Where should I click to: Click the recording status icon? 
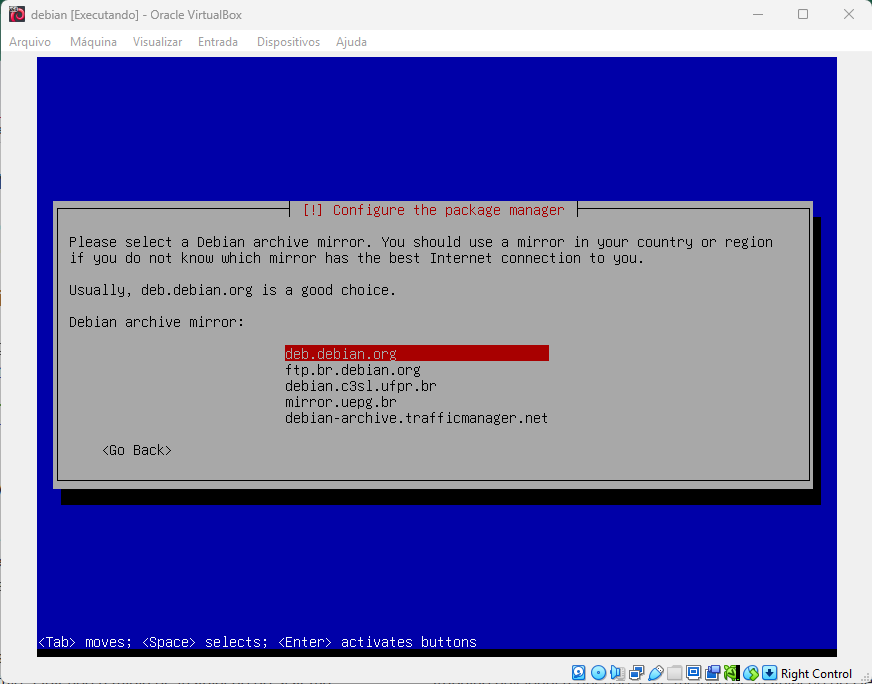[x=712, y=673]
